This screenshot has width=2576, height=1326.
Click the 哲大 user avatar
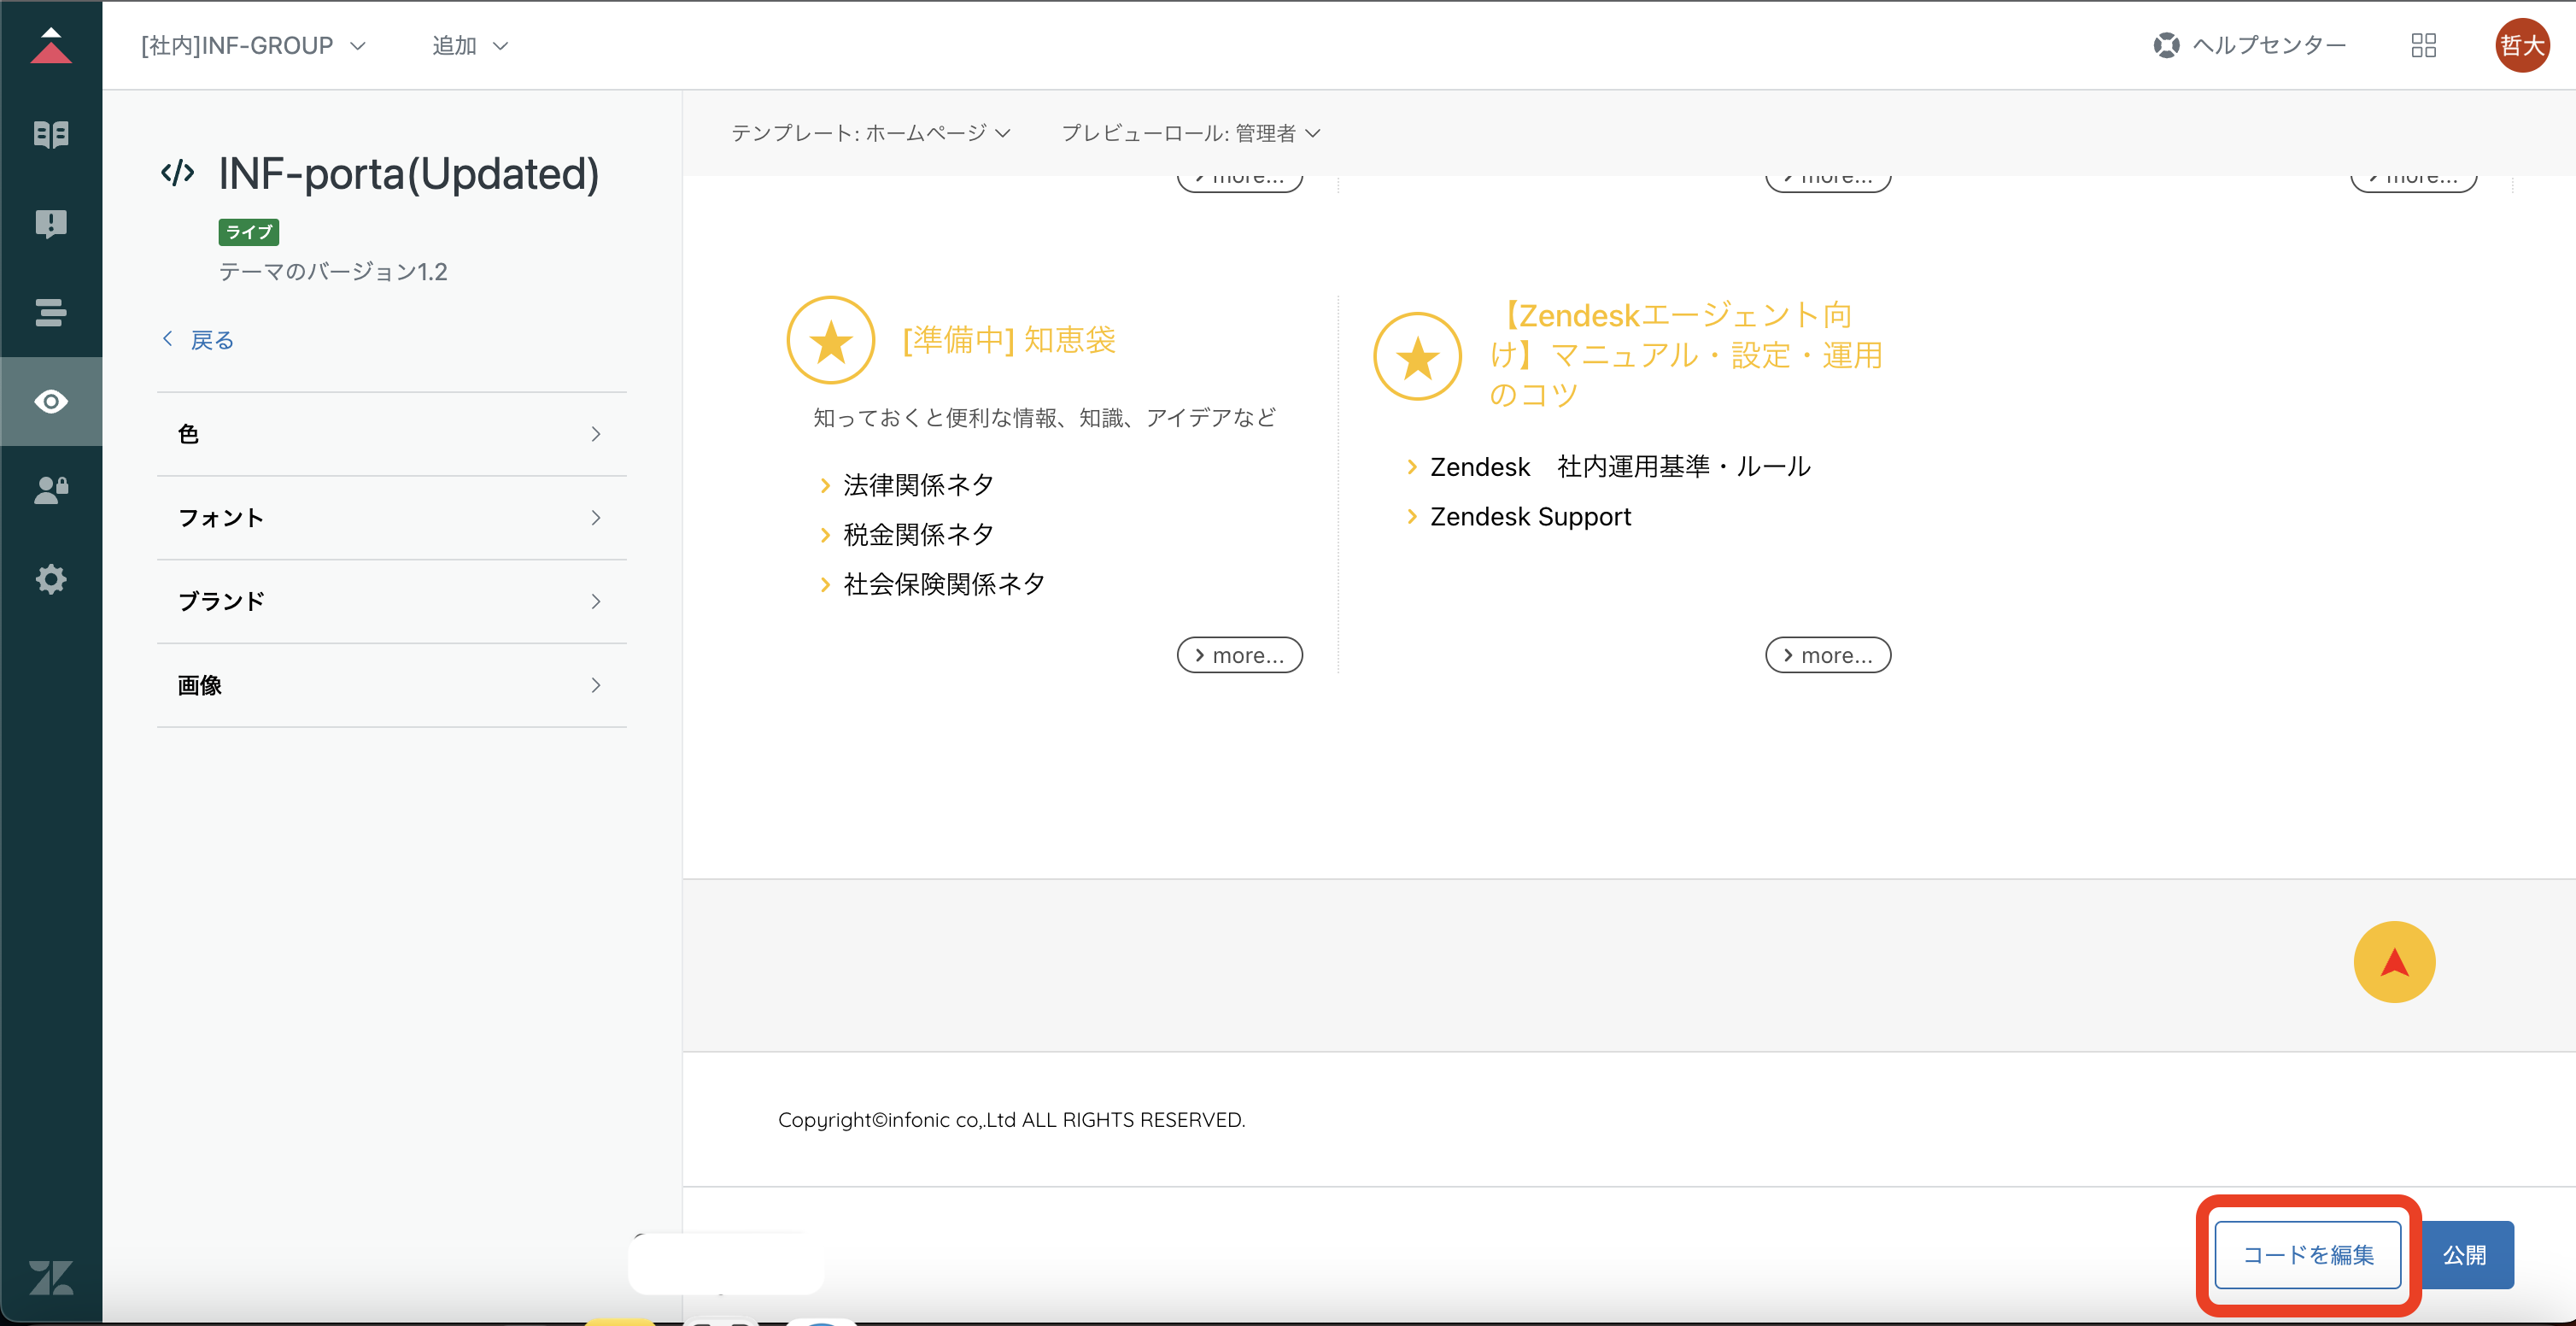[x=2522, y=45]
